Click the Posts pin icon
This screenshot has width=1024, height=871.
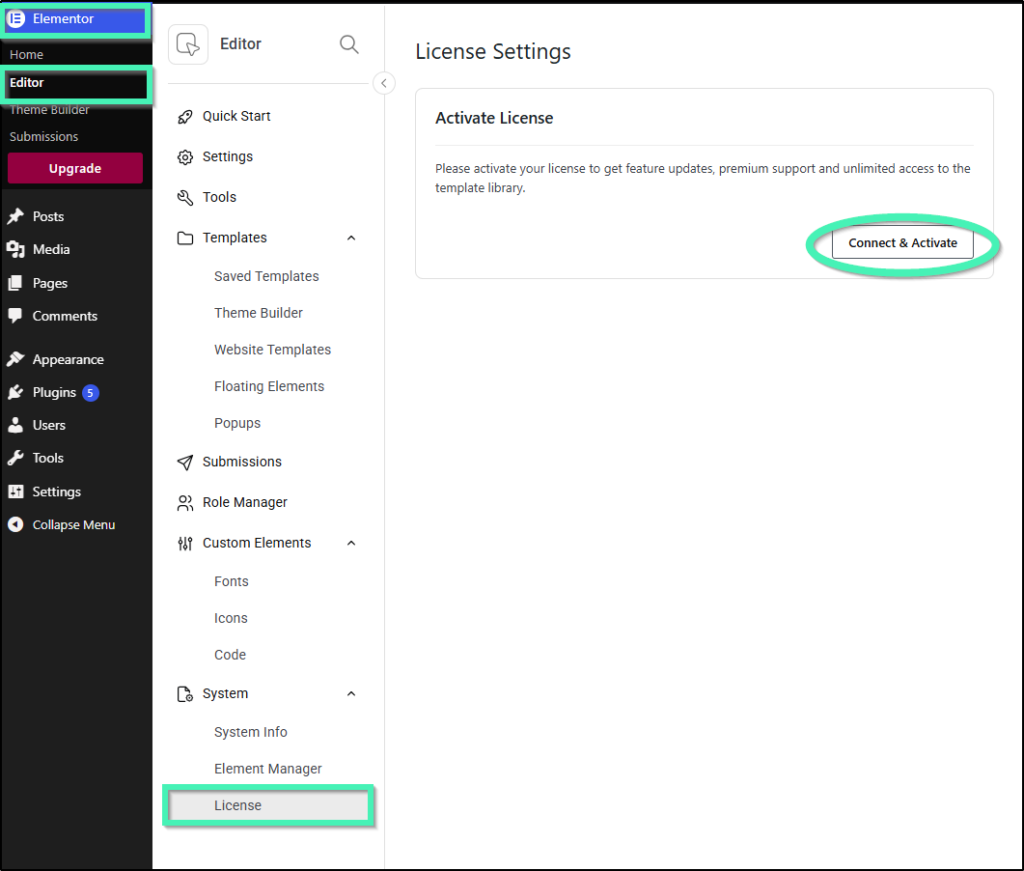click(16, 216)
